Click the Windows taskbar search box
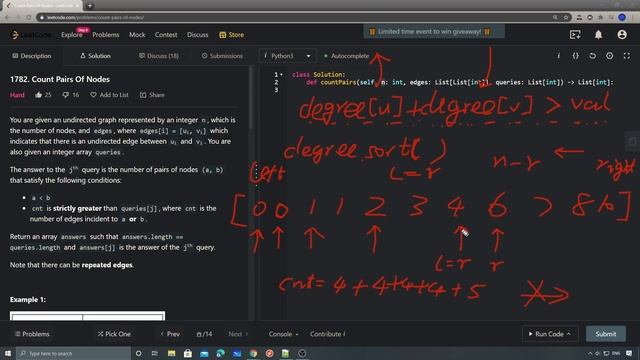 point(73,353)
